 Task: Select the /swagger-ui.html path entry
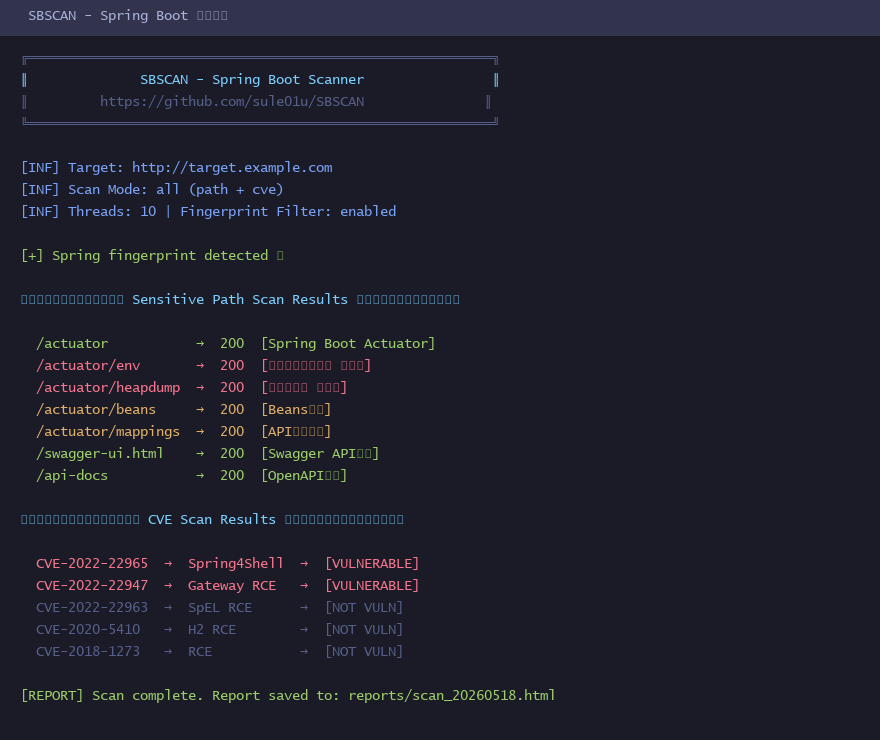100,453
